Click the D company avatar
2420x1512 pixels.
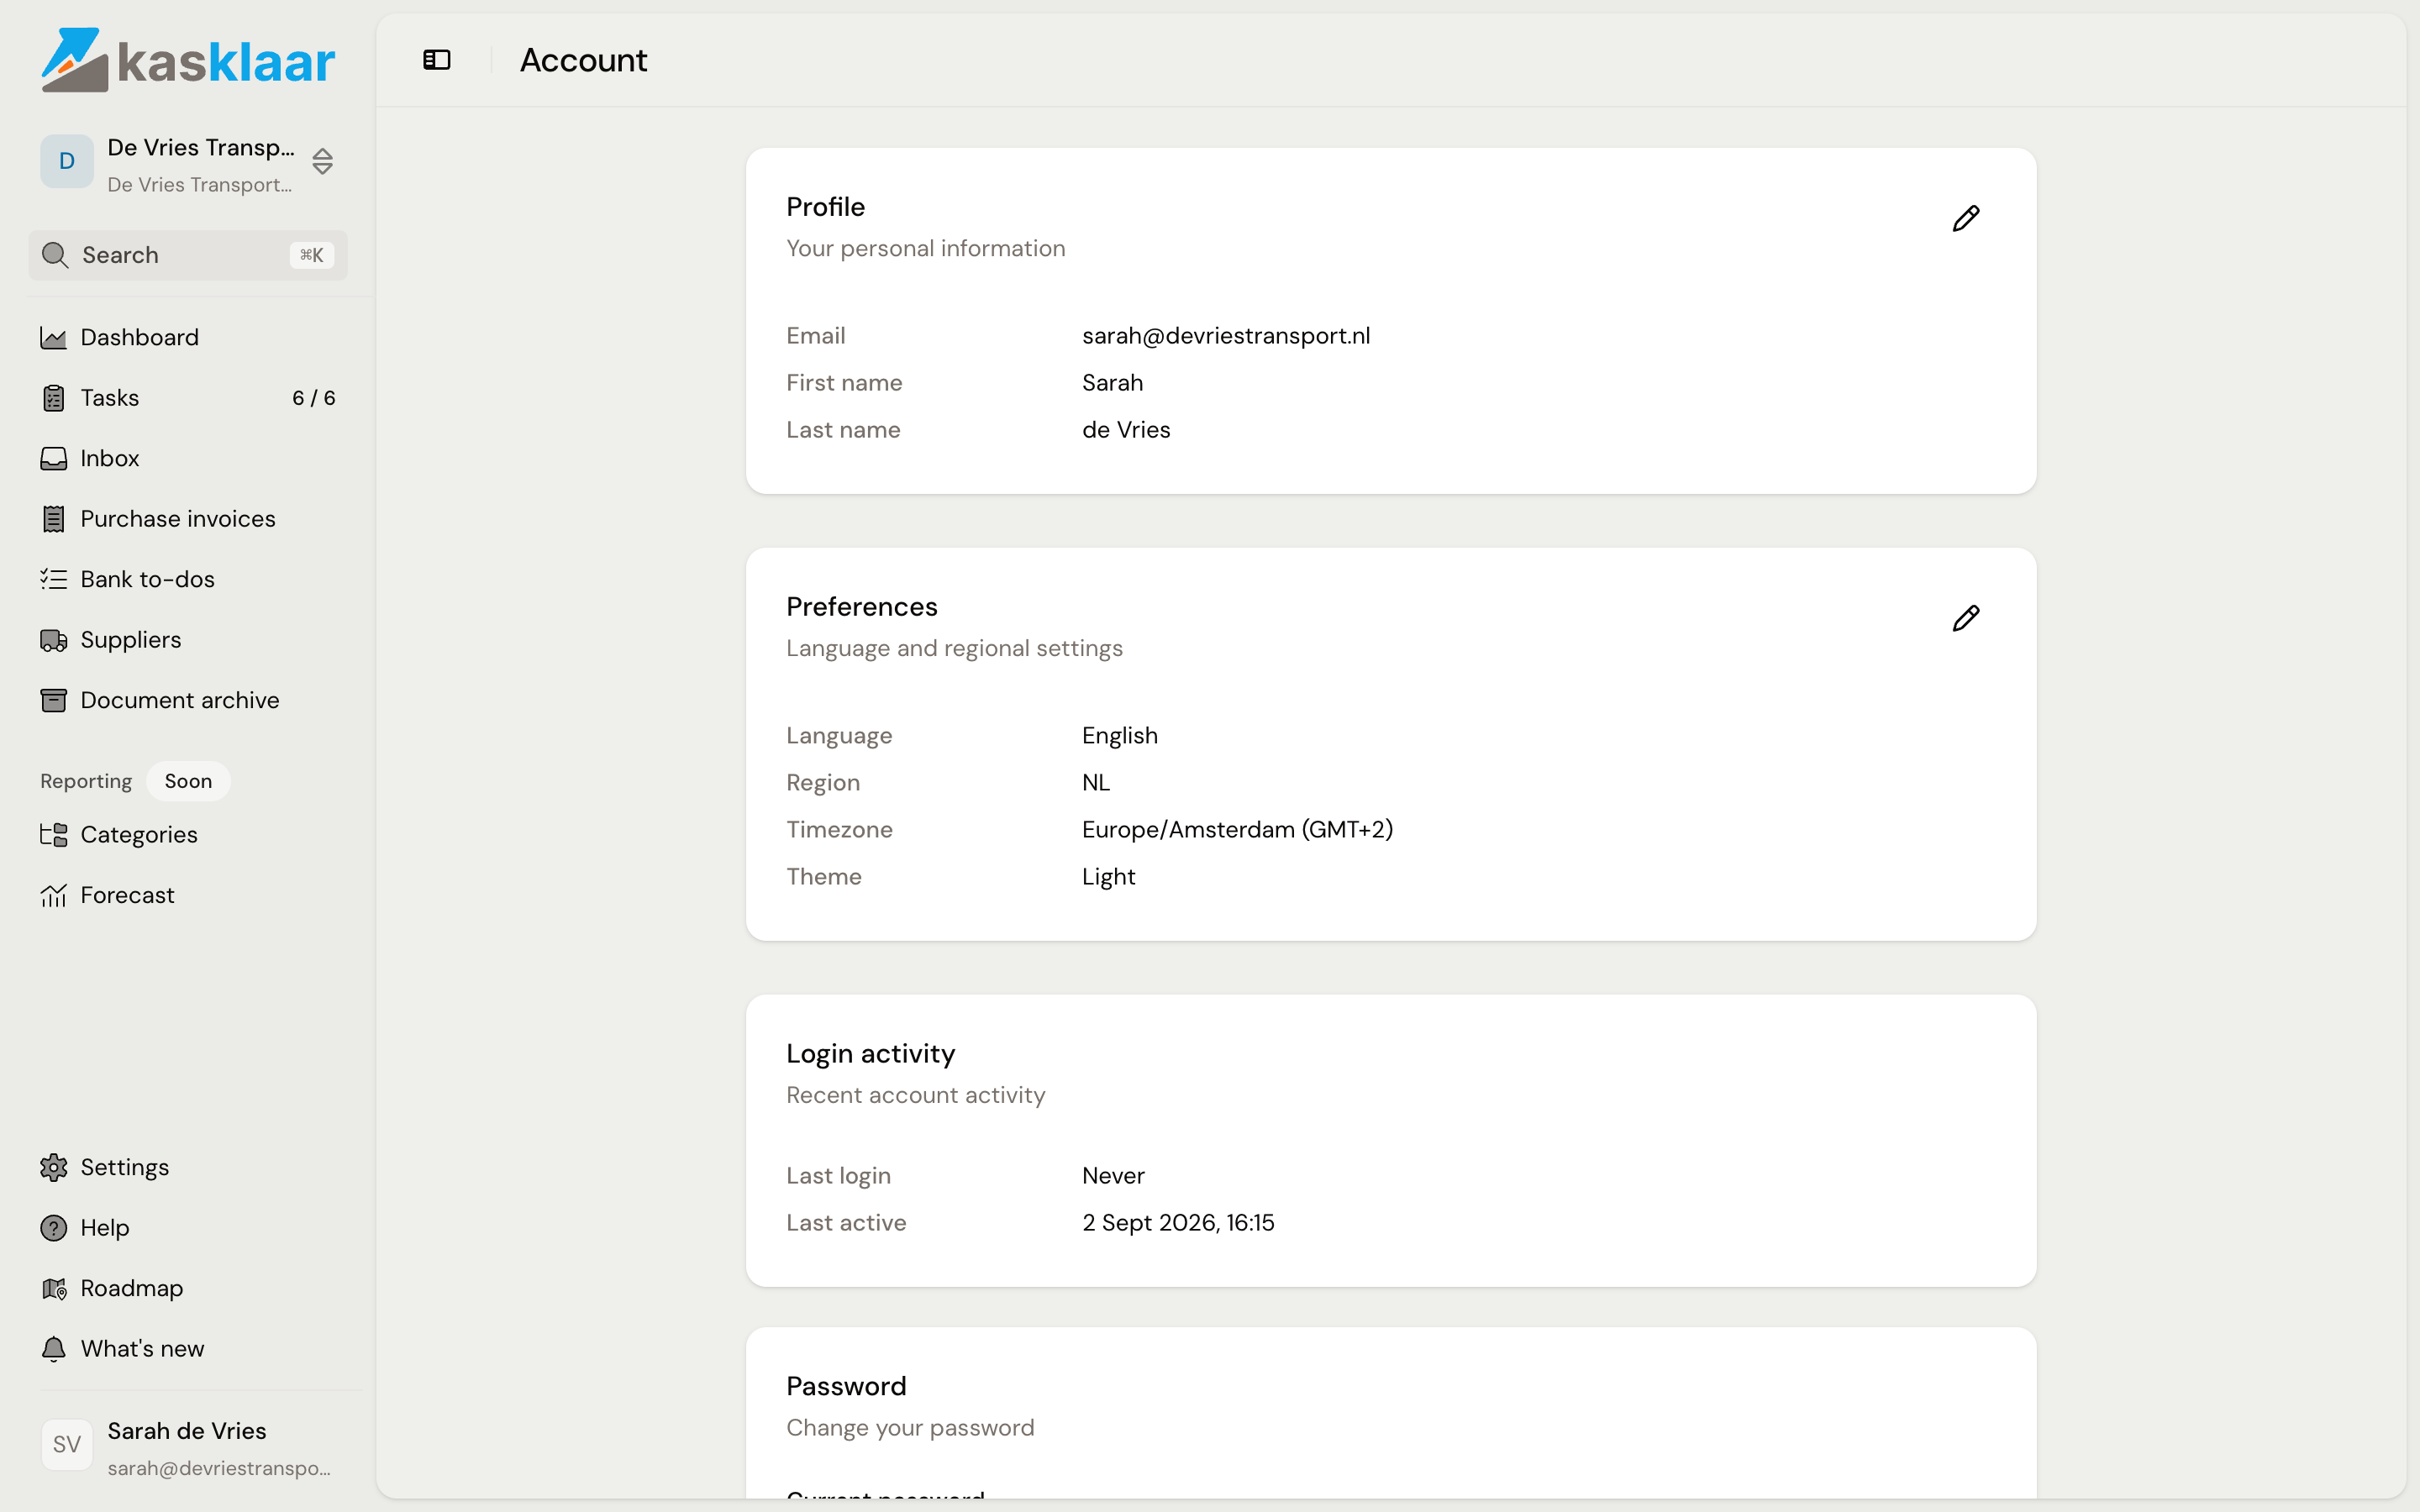click(x=67, y=161)
